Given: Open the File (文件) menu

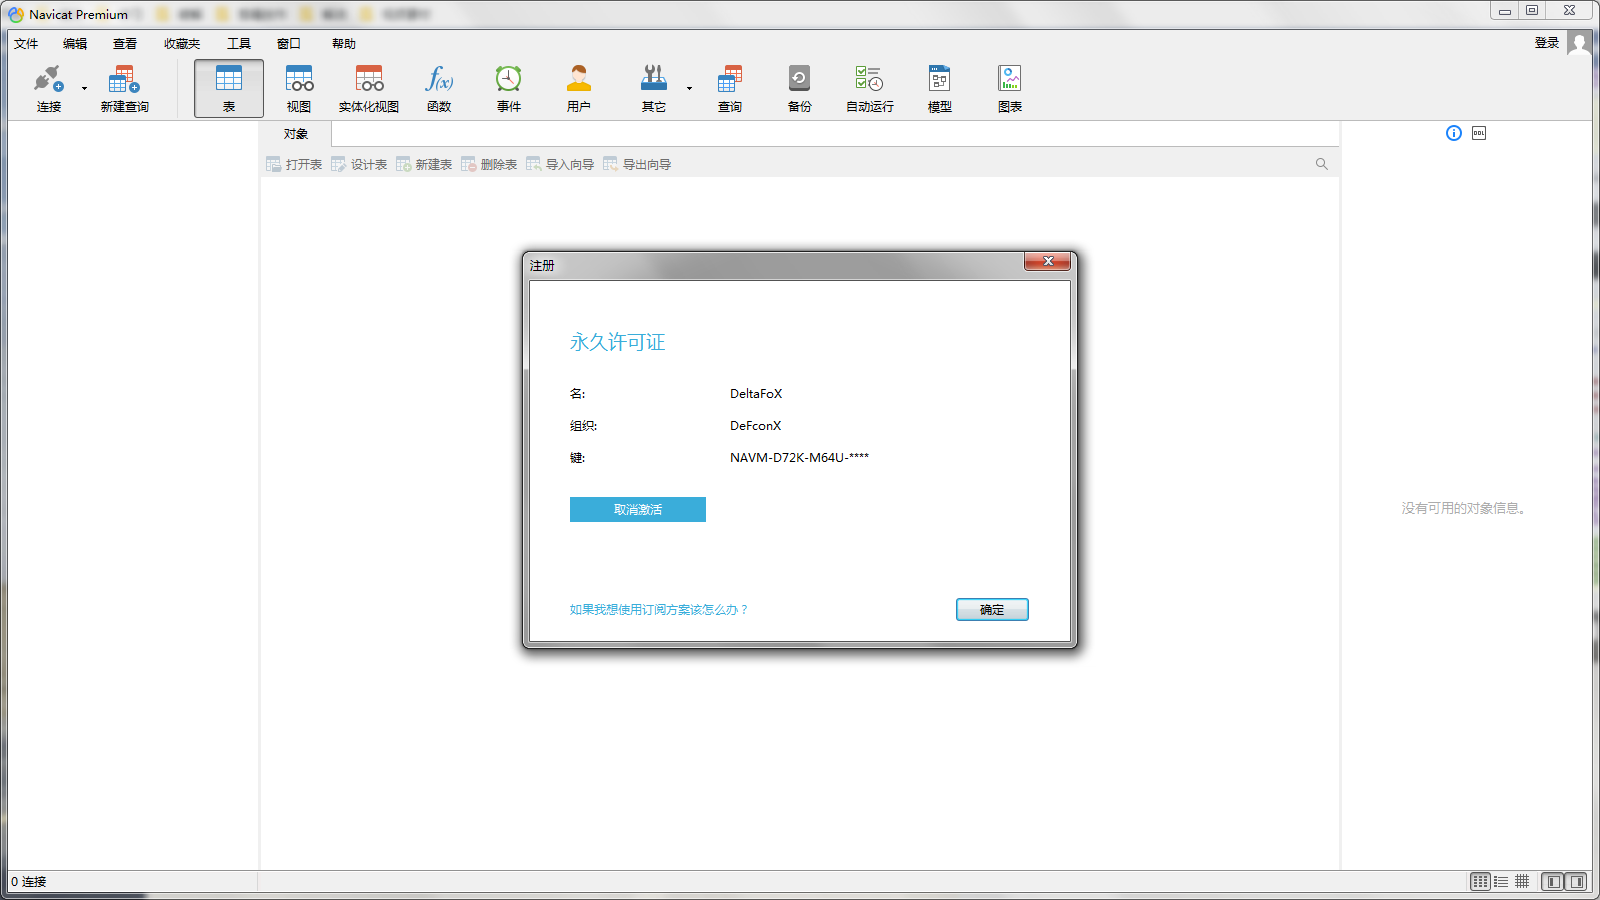Looking at the screenshot, I should click(26, 44).
